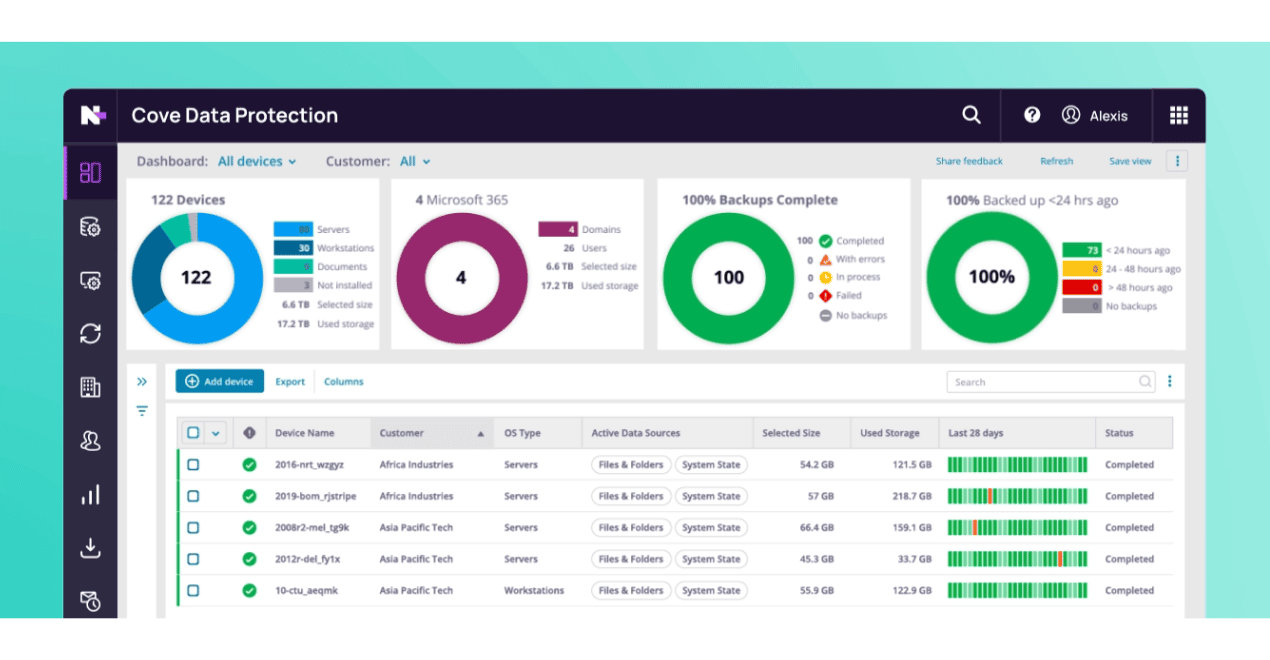Sort by the Customer column header
The width and height of the screenshot is (1270, 660).
[x=431, y=433]
